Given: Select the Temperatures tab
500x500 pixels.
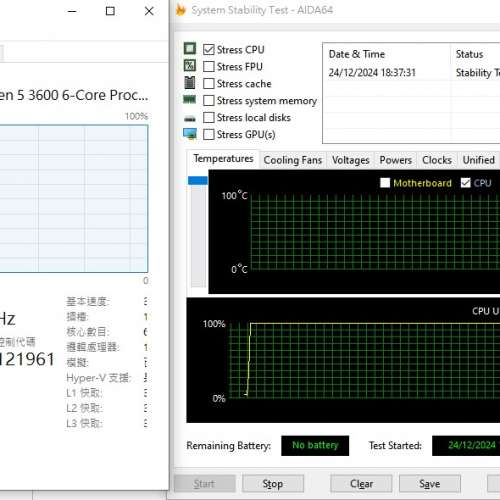Looking at the screenshot, I should tap(223, 159).
